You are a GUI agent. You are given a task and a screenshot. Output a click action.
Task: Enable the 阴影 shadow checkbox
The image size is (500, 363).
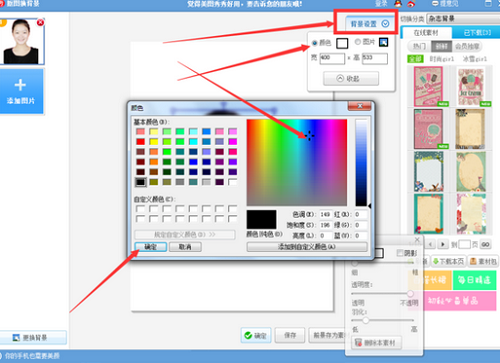coord(400,253)
